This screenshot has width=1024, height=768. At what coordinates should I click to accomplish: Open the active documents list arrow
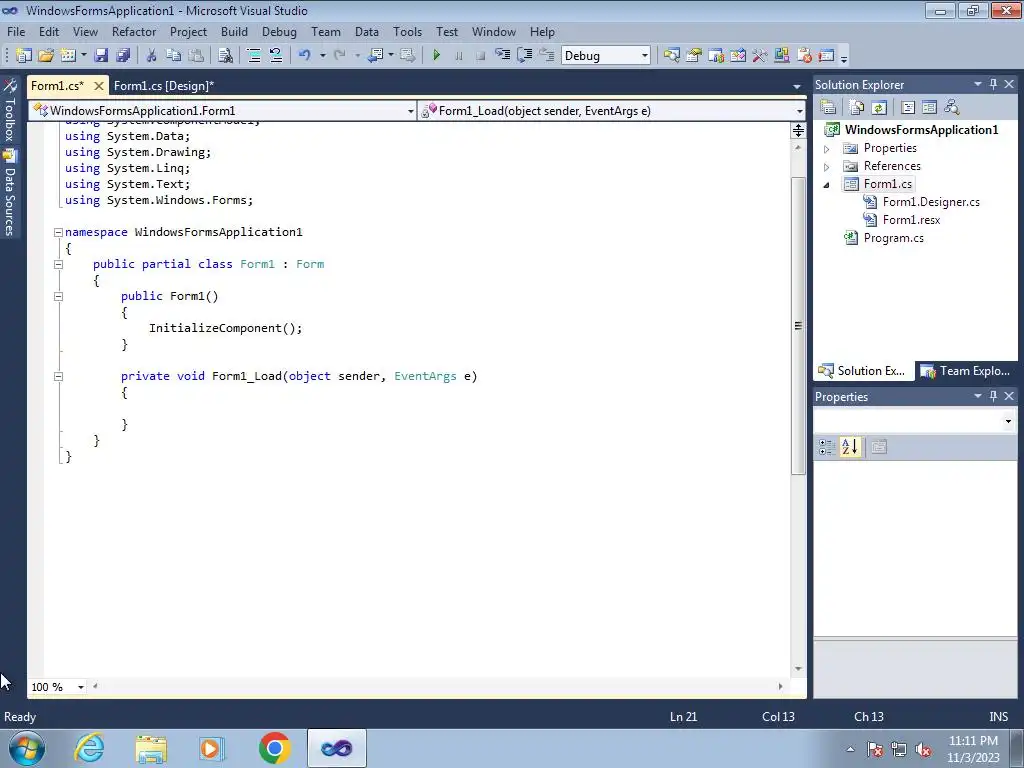coord(797,86)
